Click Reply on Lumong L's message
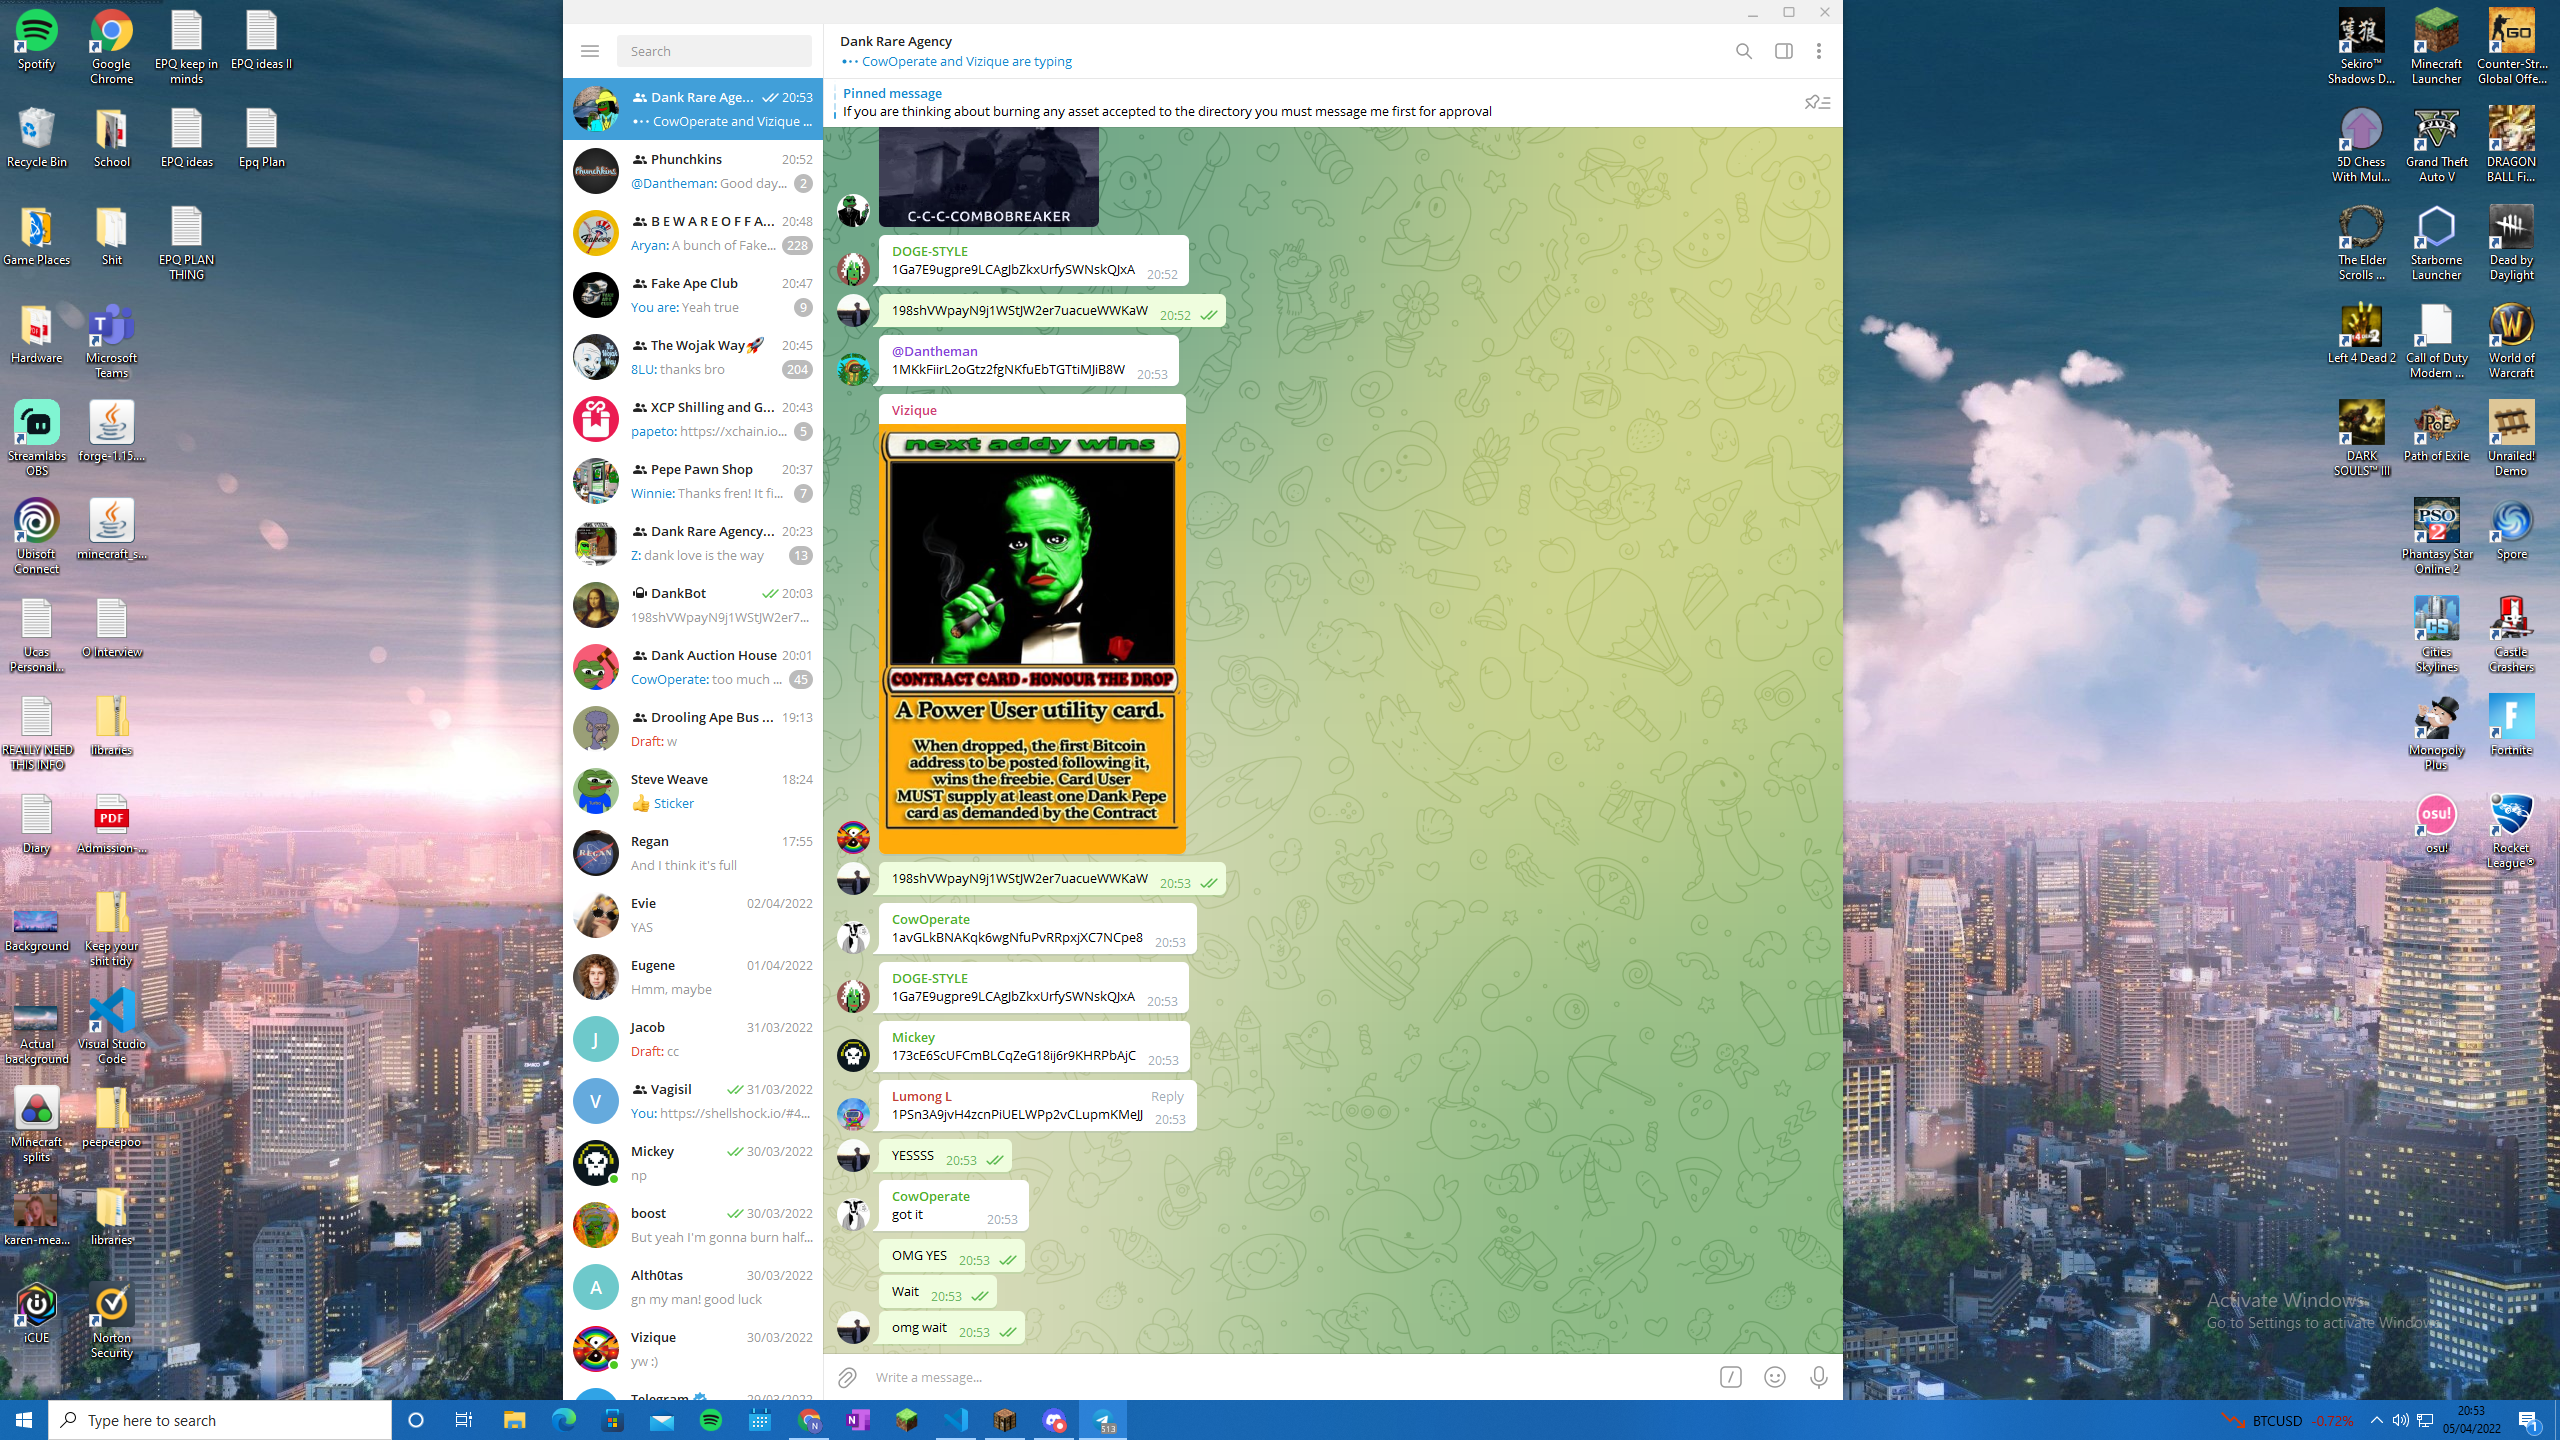This screenshot has height=1440, width=2560. (1166, 1096)
